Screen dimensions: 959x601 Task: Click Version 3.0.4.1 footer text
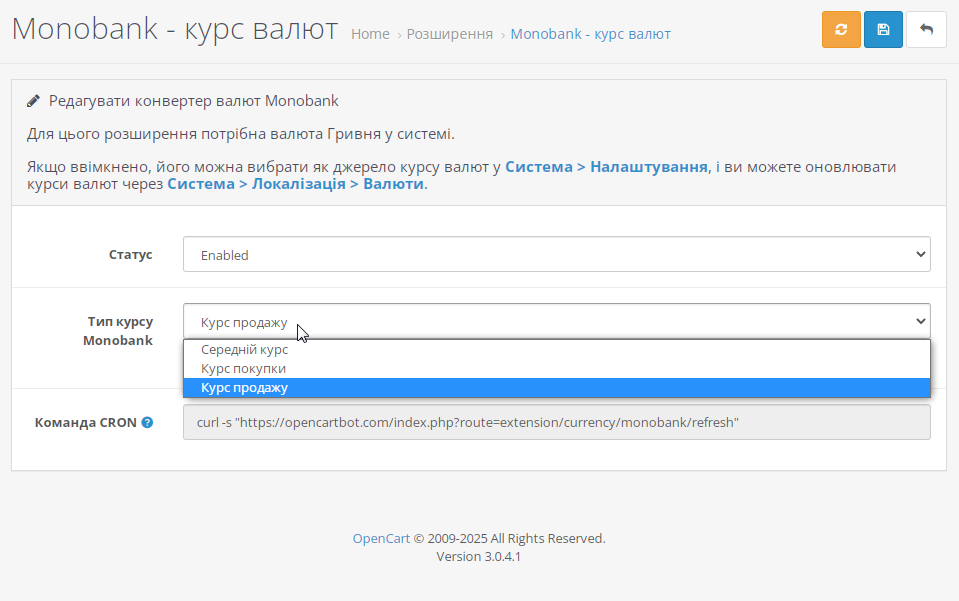(x=478, y=556)
